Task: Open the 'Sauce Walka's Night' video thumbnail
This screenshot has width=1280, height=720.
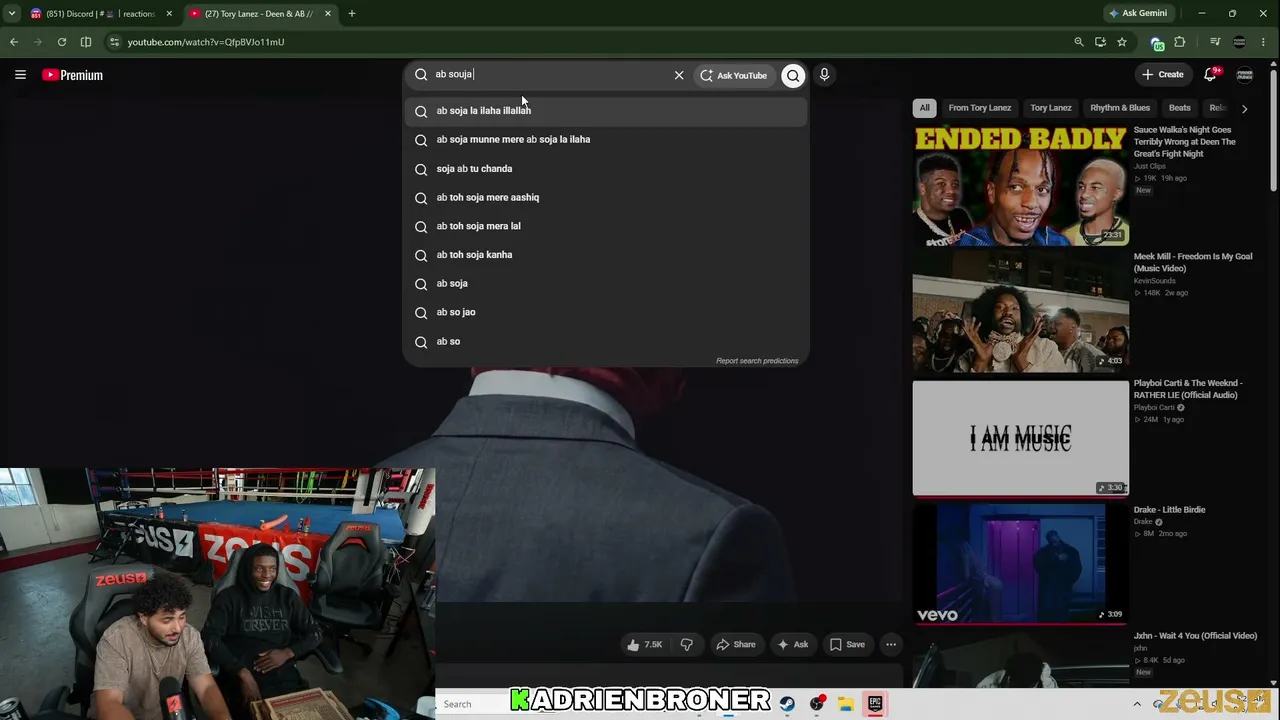Action: pyautogui.click(x=1020, y=184)
